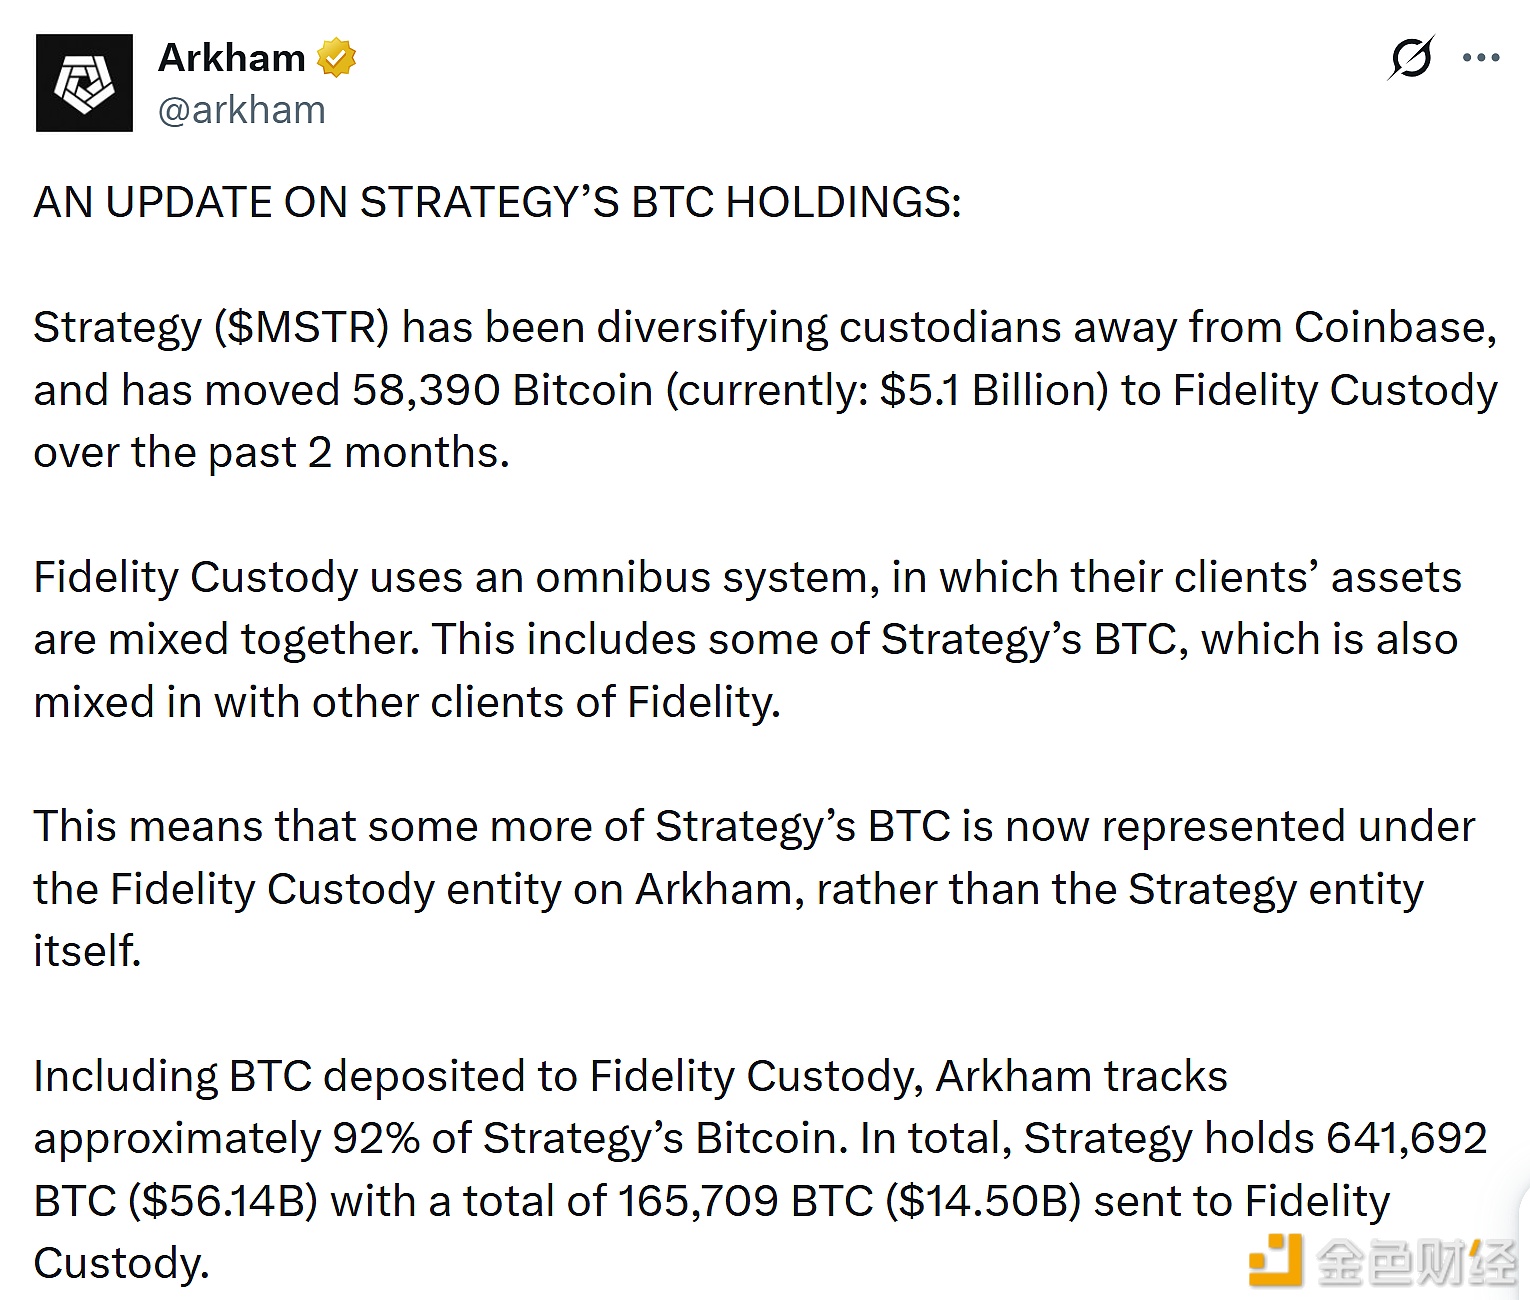Click the gold verified badge
This screenshot has height=1300, width=1530.
point(337,58)
